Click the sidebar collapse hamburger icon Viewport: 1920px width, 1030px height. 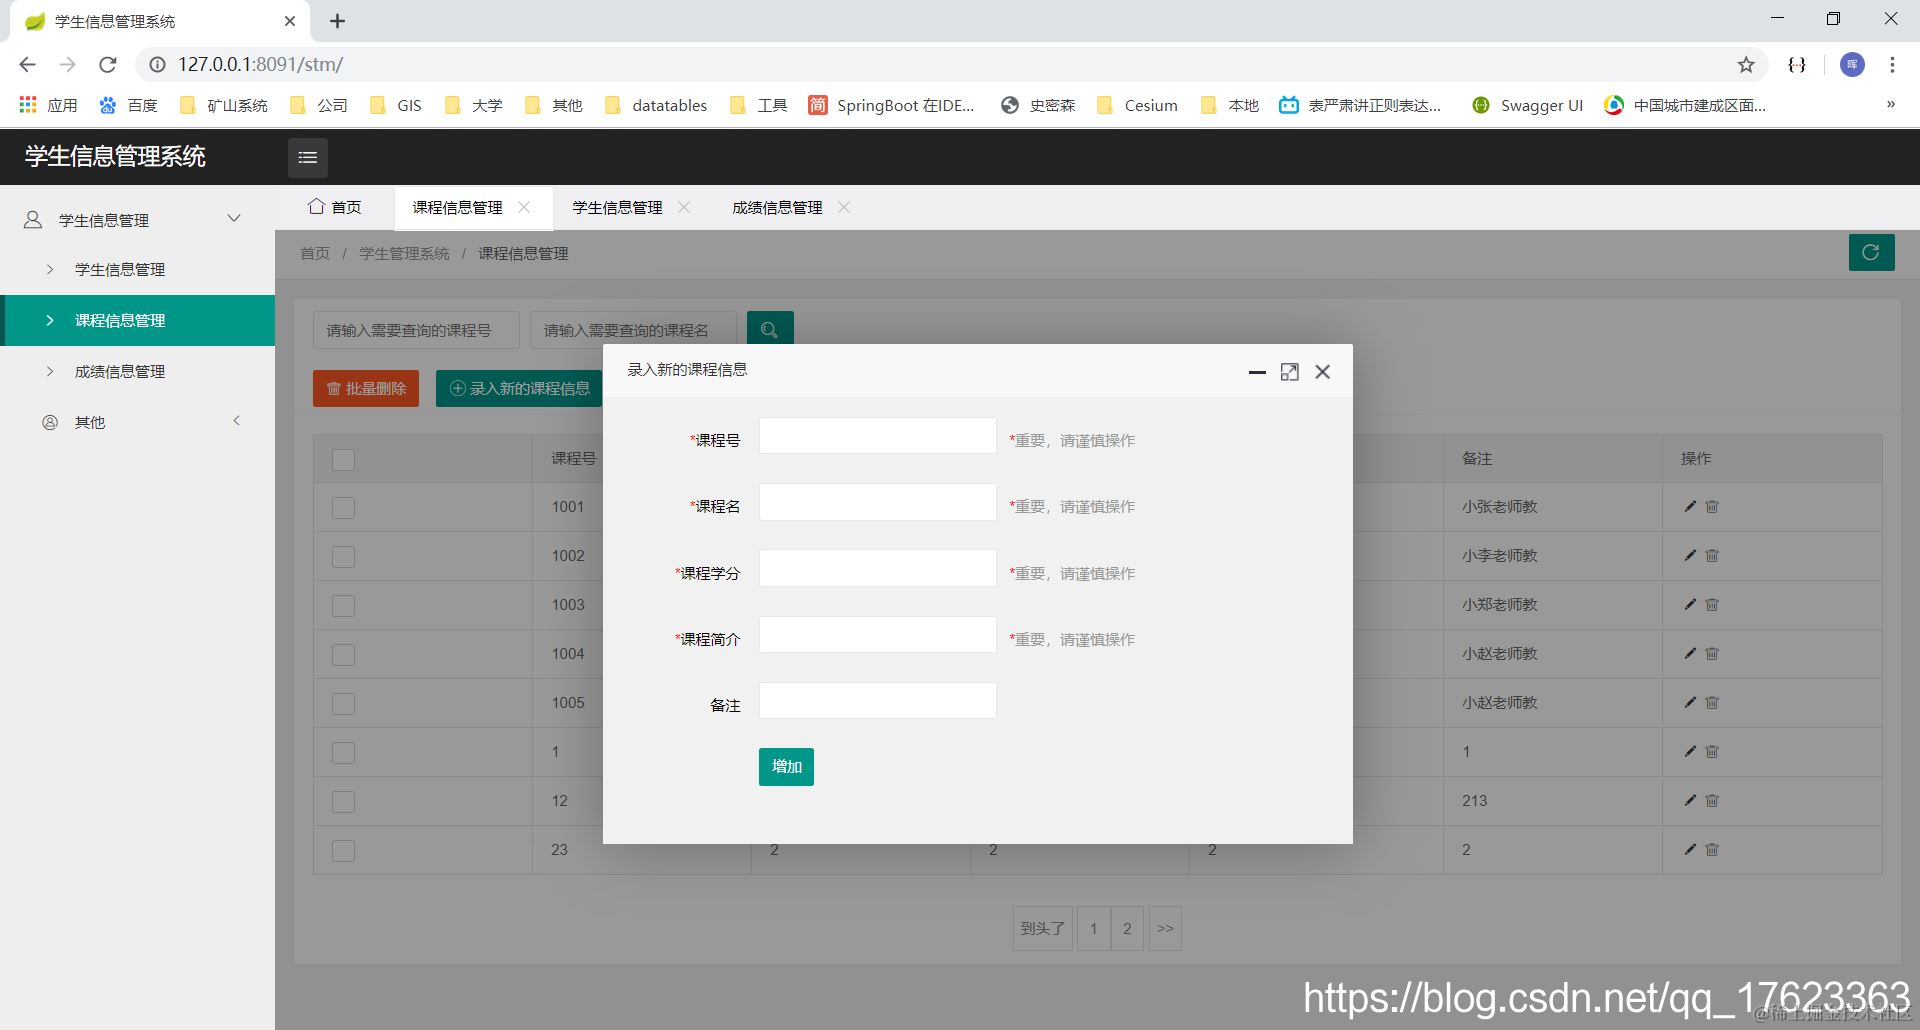[x=307, y=157]
